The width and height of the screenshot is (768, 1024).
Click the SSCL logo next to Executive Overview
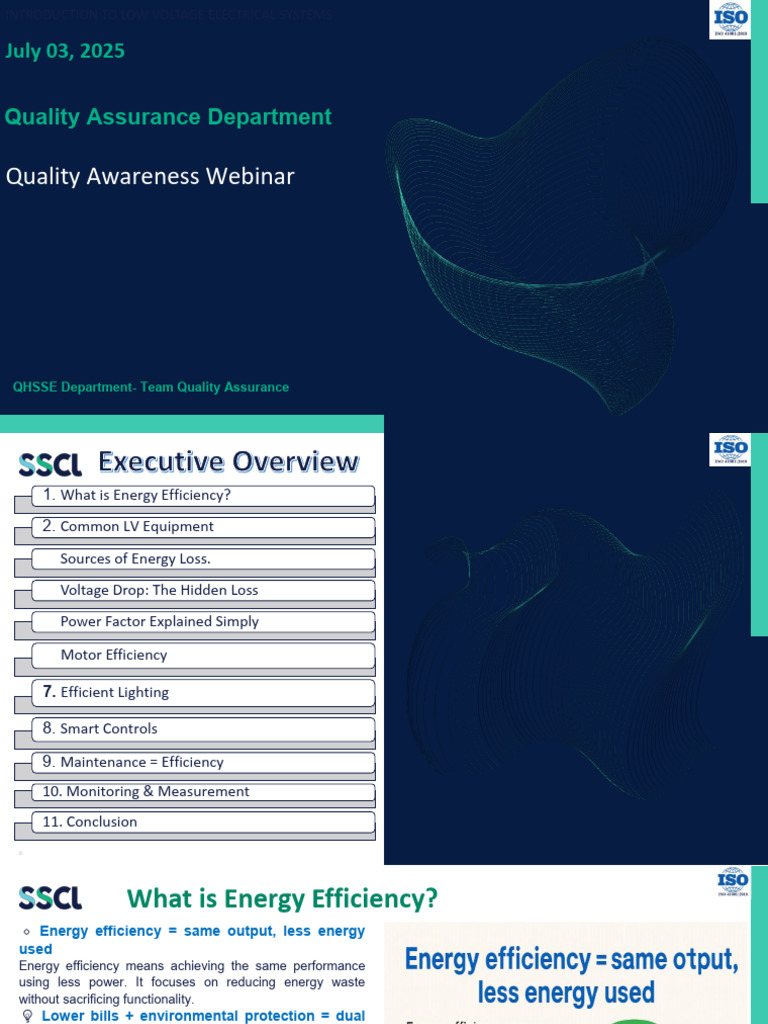coord(50,464)
